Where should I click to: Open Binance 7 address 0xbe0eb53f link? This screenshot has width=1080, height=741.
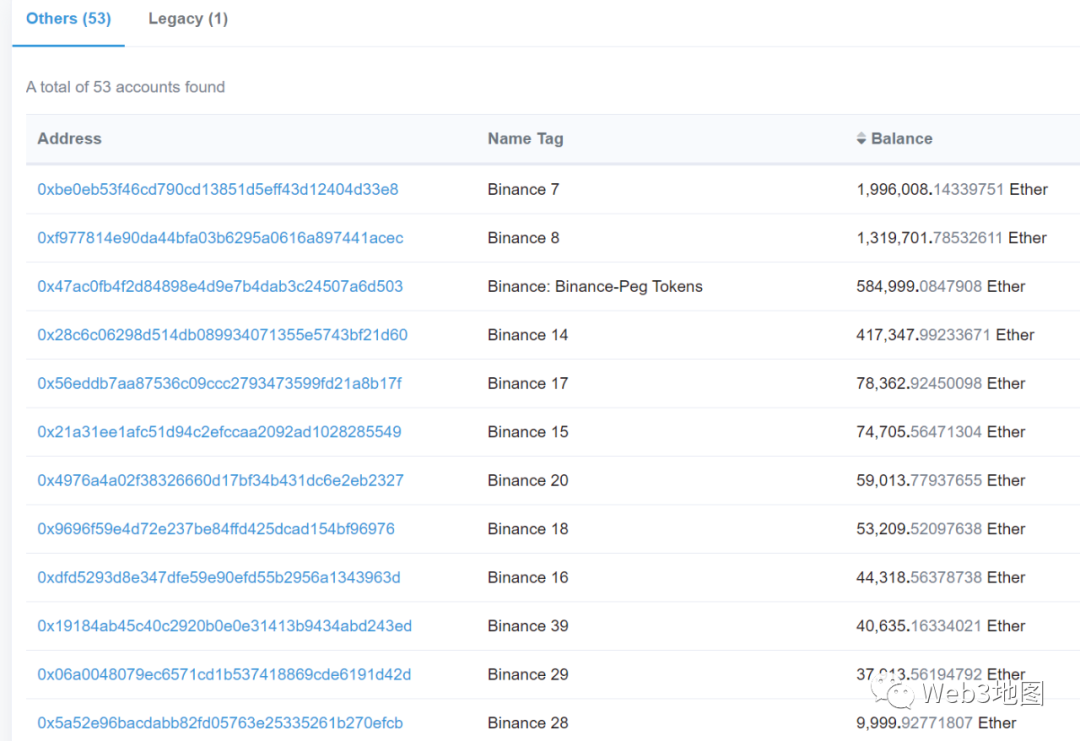pos(217,189)
